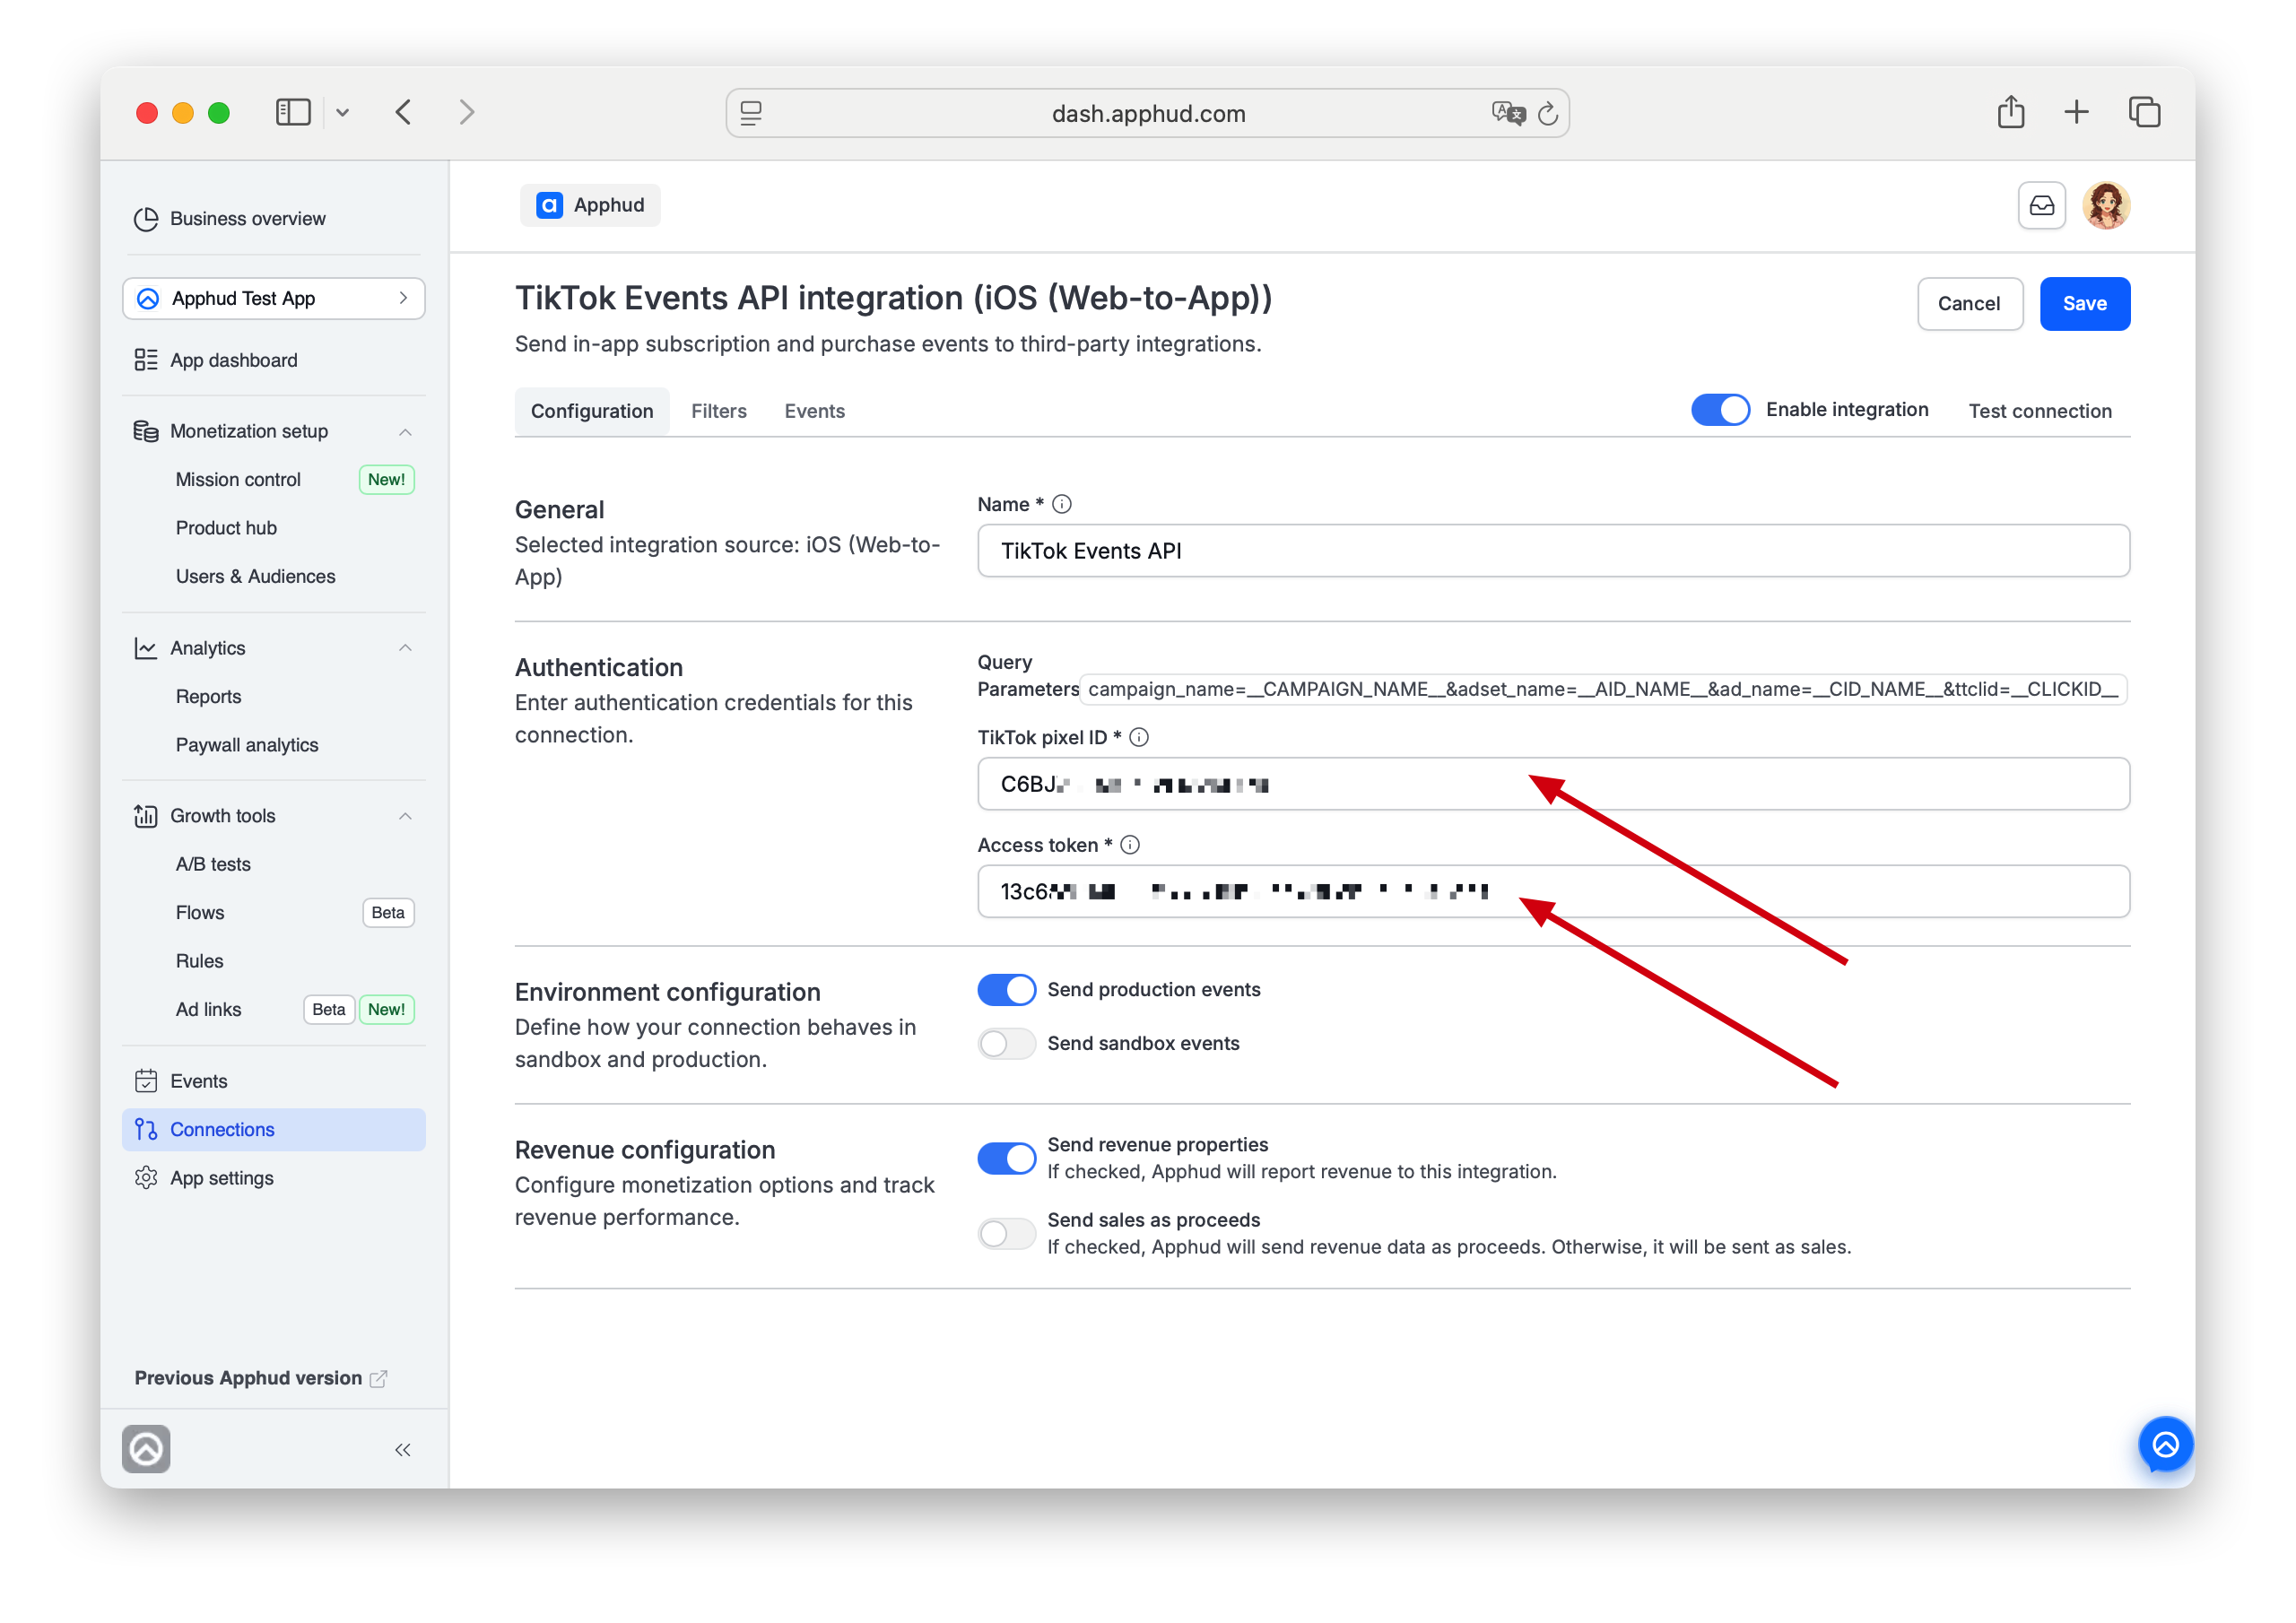The image size is (2296, 1623).
Task: Click the Analytics chart icon
Action: coord(146,648)
